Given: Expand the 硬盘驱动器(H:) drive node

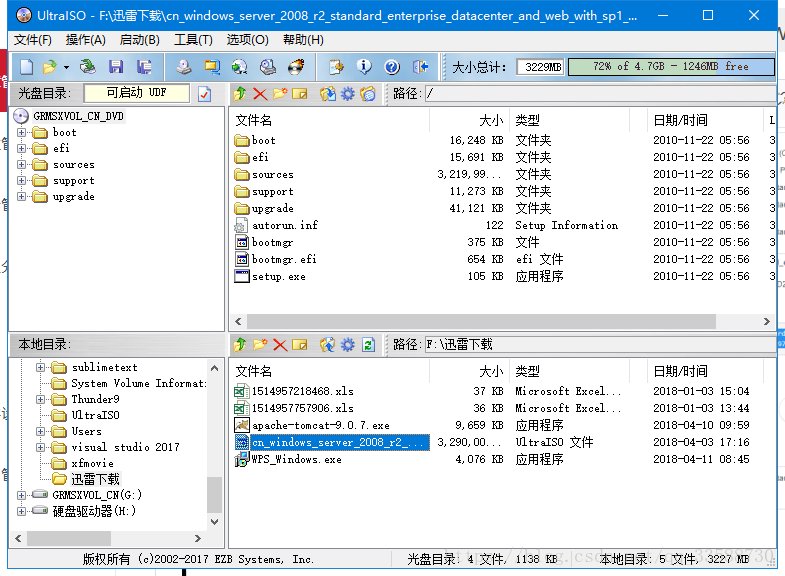Looking at the screenshot, I should pos(21,511).
